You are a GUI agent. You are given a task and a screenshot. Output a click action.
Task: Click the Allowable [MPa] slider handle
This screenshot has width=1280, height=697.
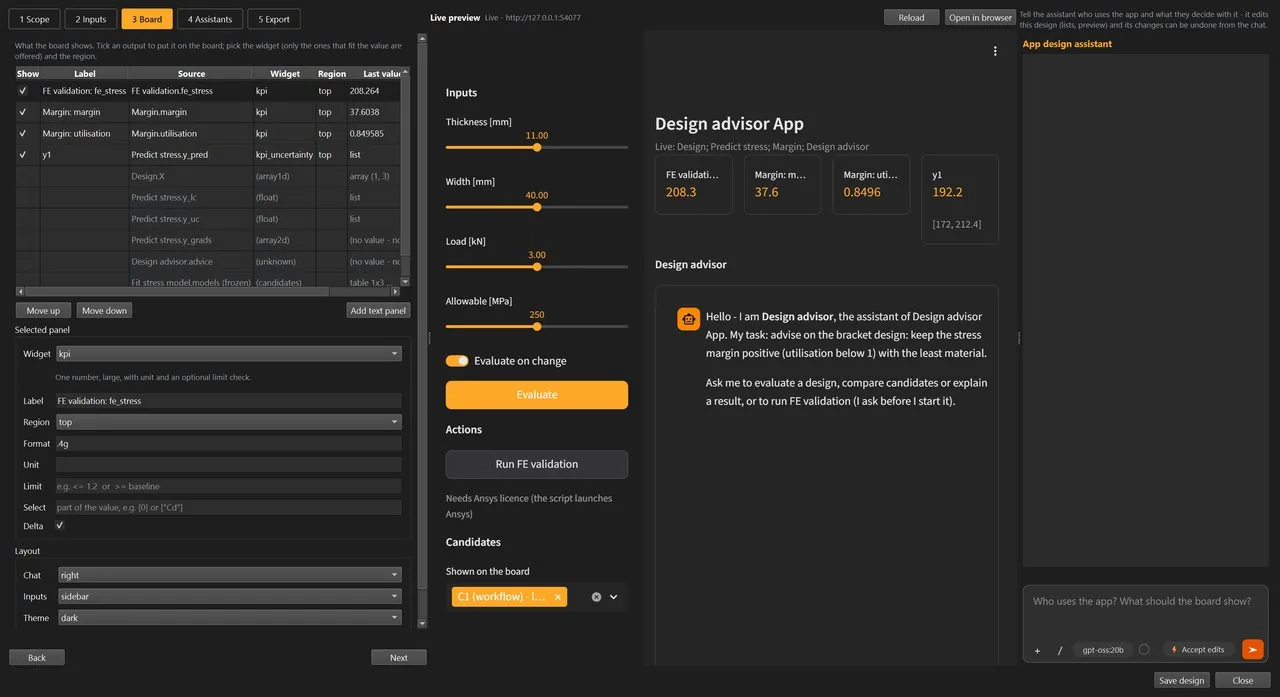[537, 326]
